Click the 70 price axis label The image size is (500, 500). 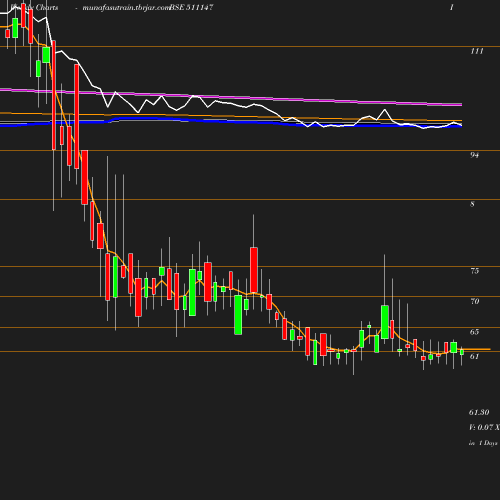coord(475,301)
